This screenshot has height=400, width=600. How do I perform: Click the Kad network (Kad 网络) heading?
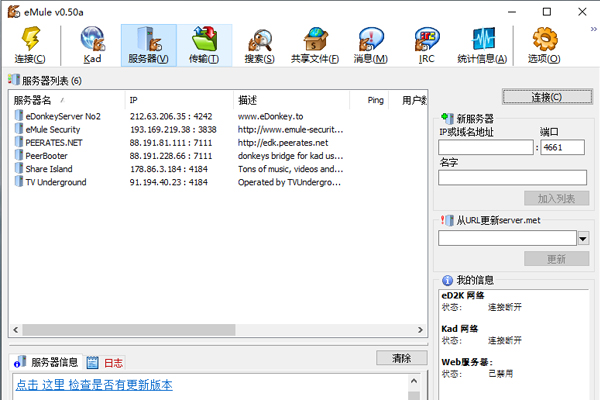(460, 329)
